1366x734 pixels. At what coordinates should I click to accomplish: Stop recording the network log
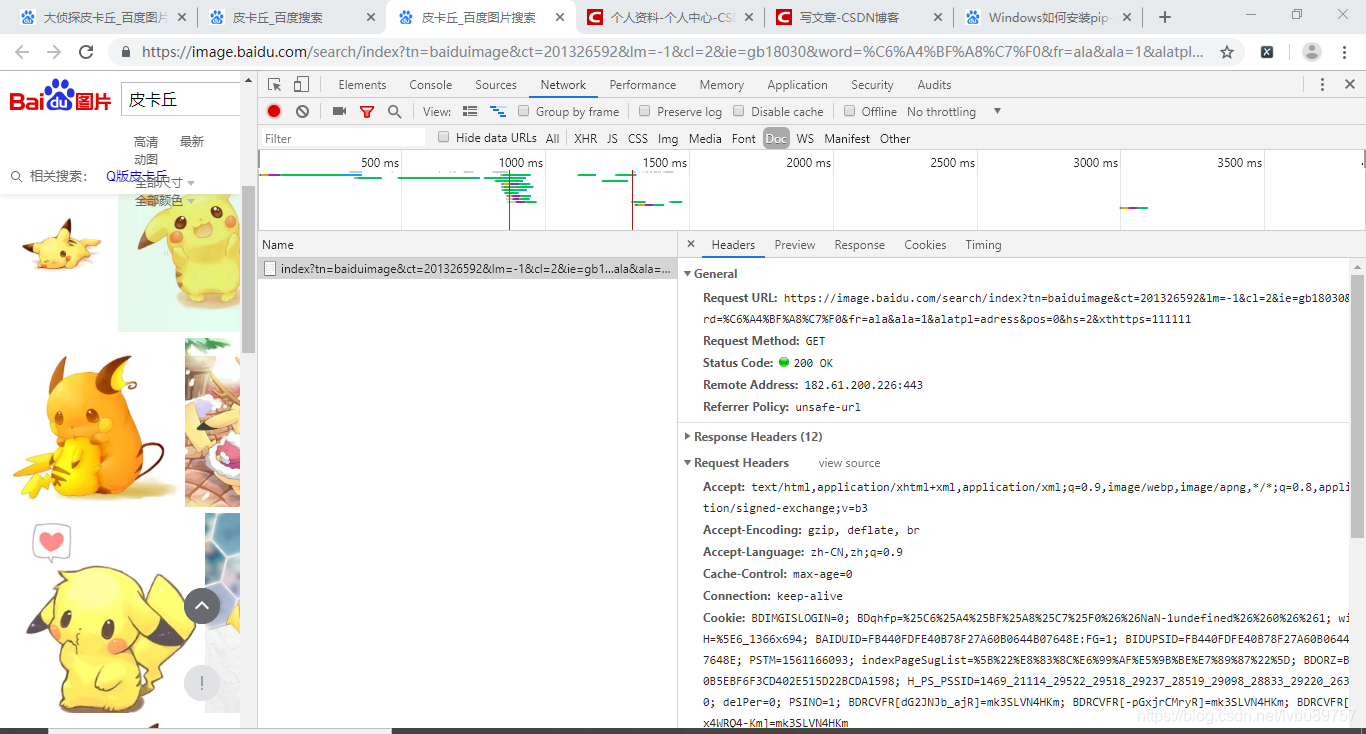tap(274, 111)
